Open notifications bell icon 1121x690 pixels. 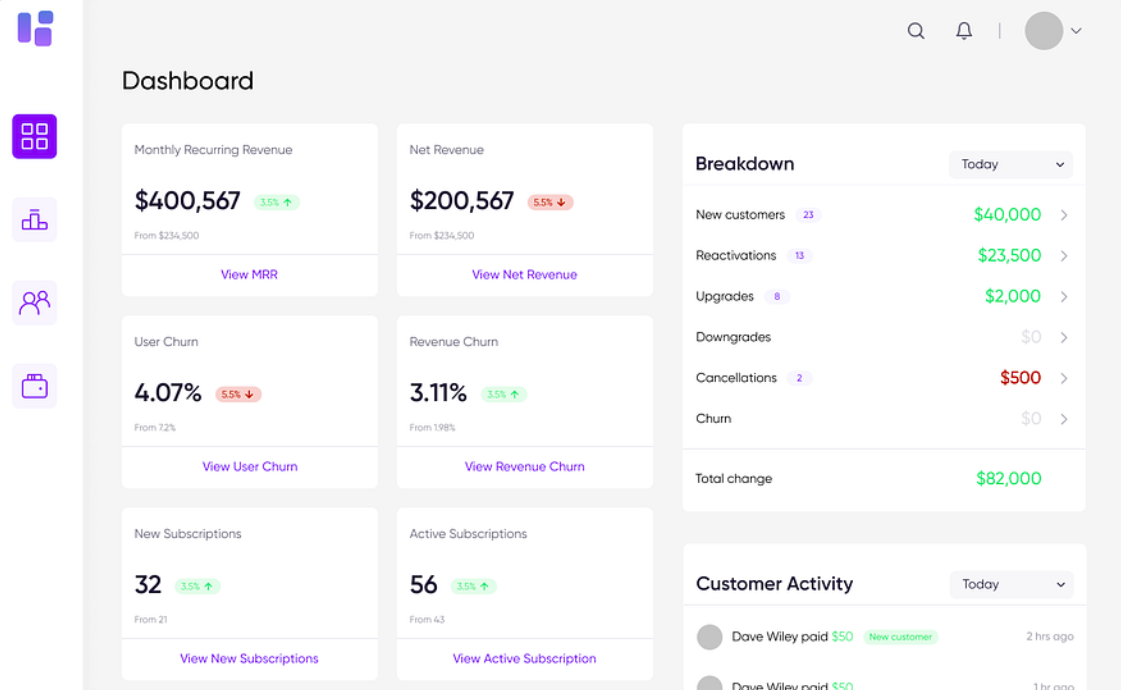coord(964,31)
